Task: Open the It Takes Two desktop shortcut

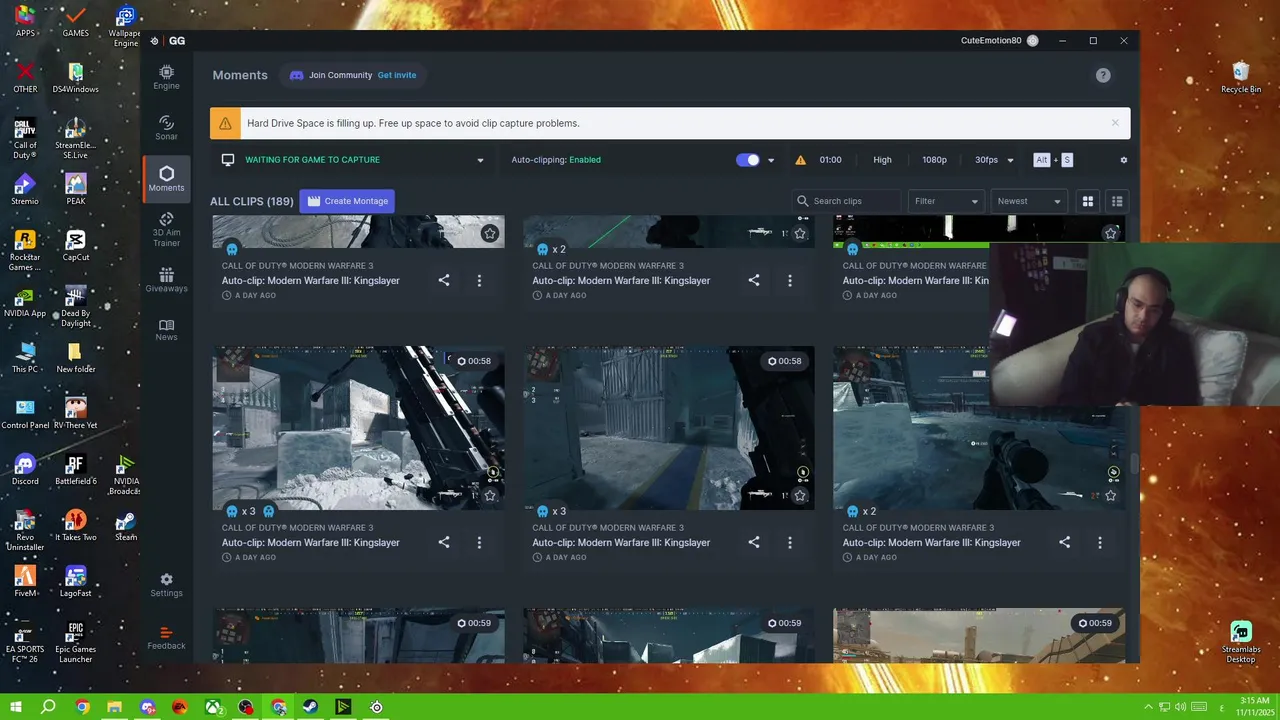Action: [75, 526]
